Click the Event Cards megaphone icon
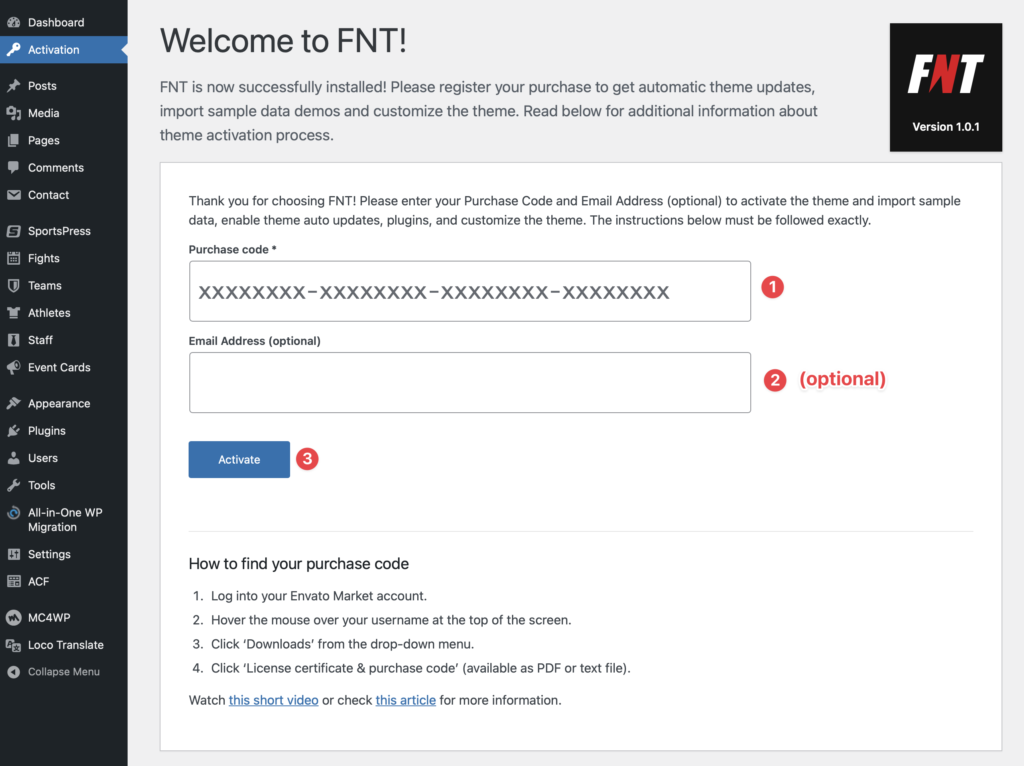 point(14,367)
